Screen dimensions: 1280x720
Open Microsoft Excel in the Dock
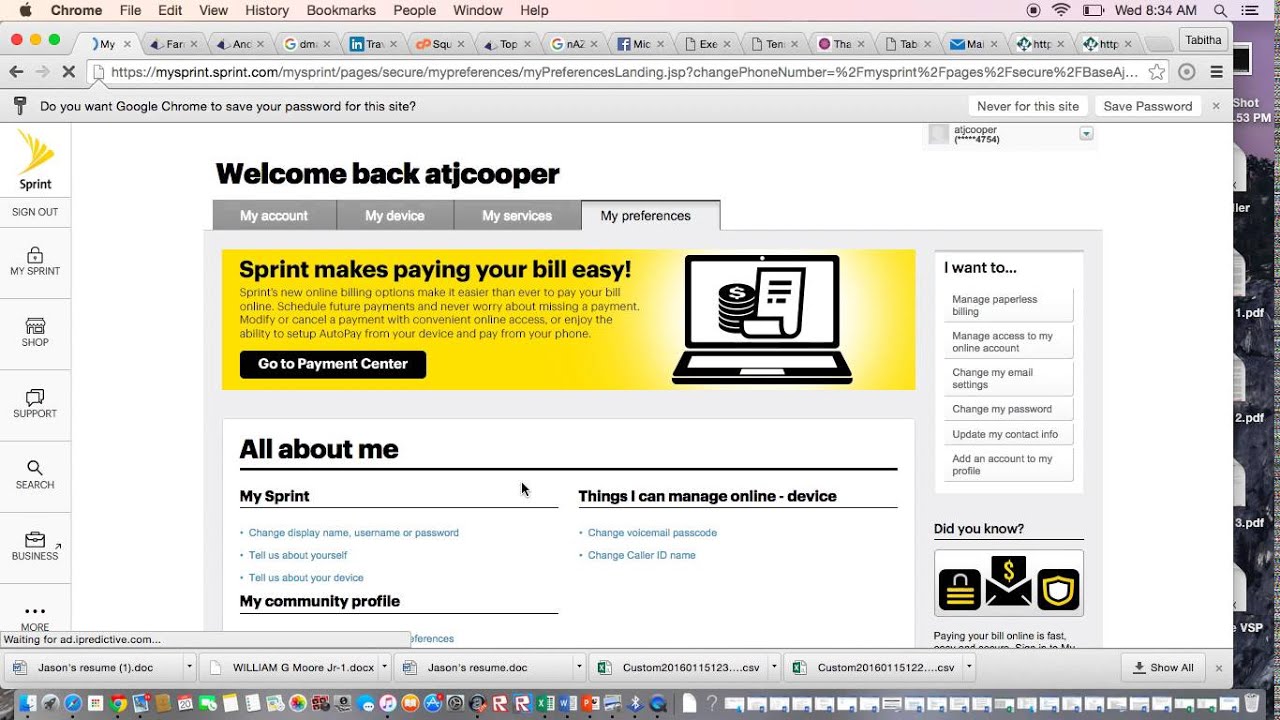pos(545,704)
